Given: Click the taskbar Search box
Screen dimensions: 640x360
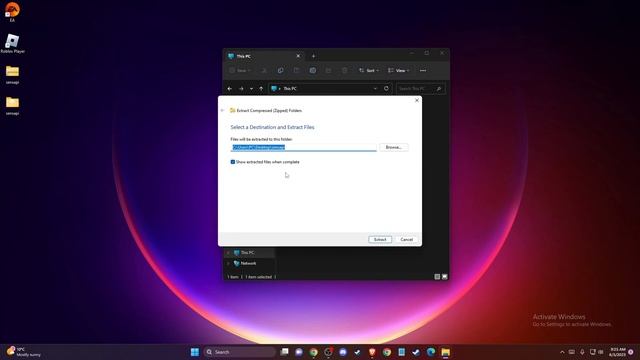Looking at the screenshot, I should [240, 352].
